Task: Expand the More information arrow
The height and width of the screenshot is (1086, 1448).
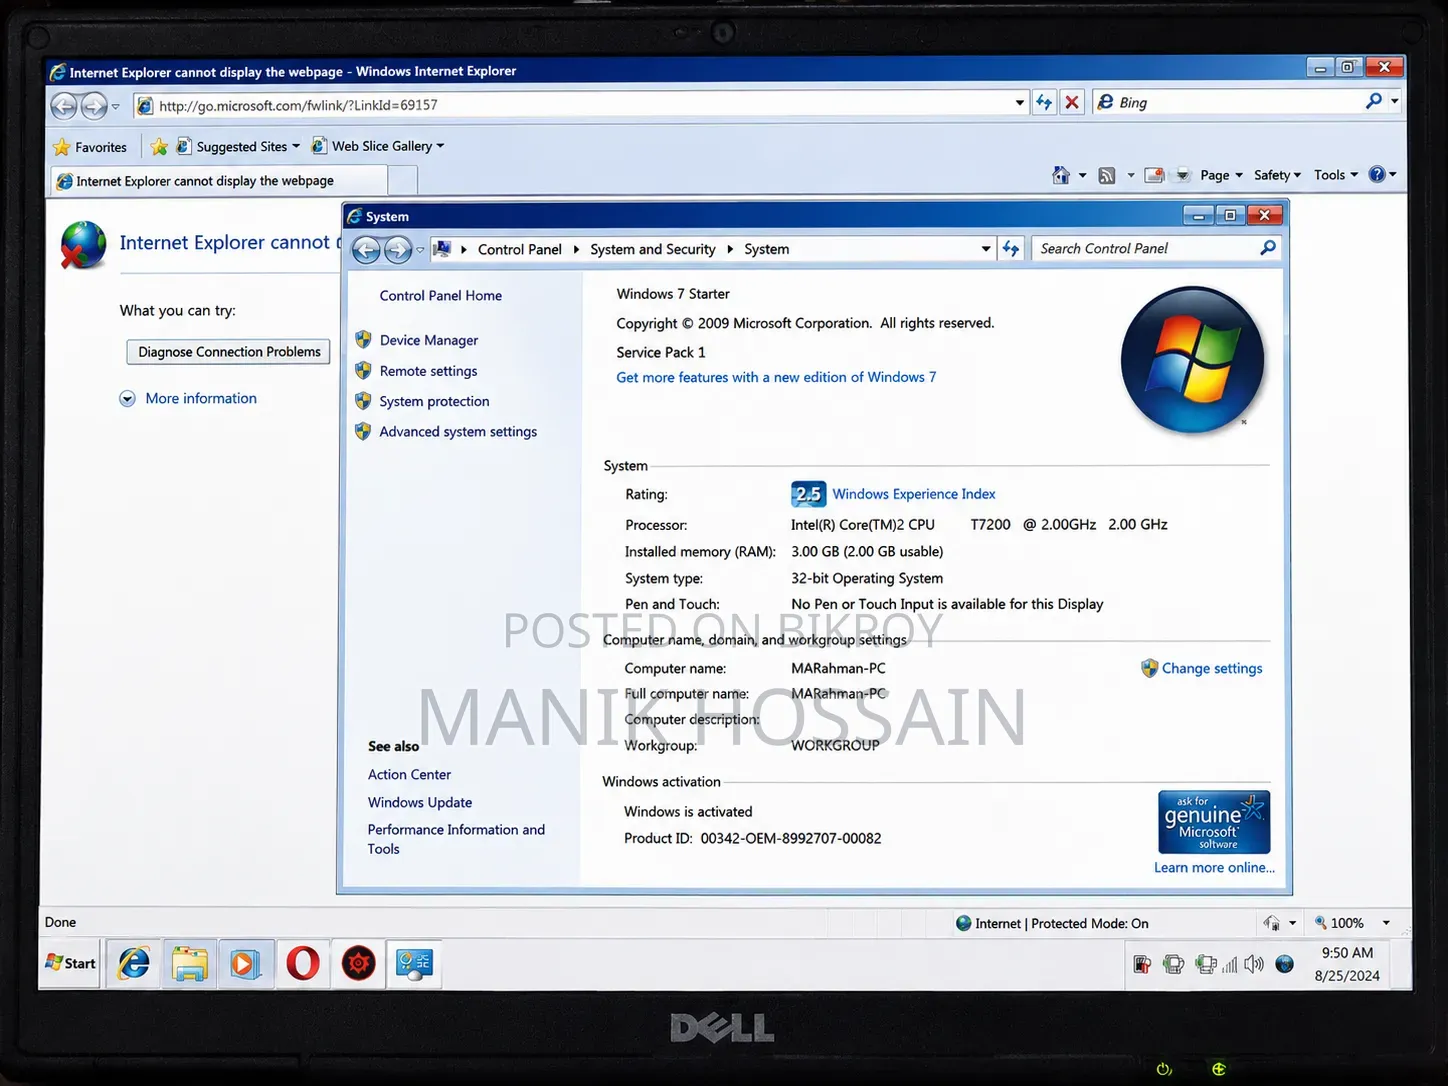Action: tap(128, 399)
